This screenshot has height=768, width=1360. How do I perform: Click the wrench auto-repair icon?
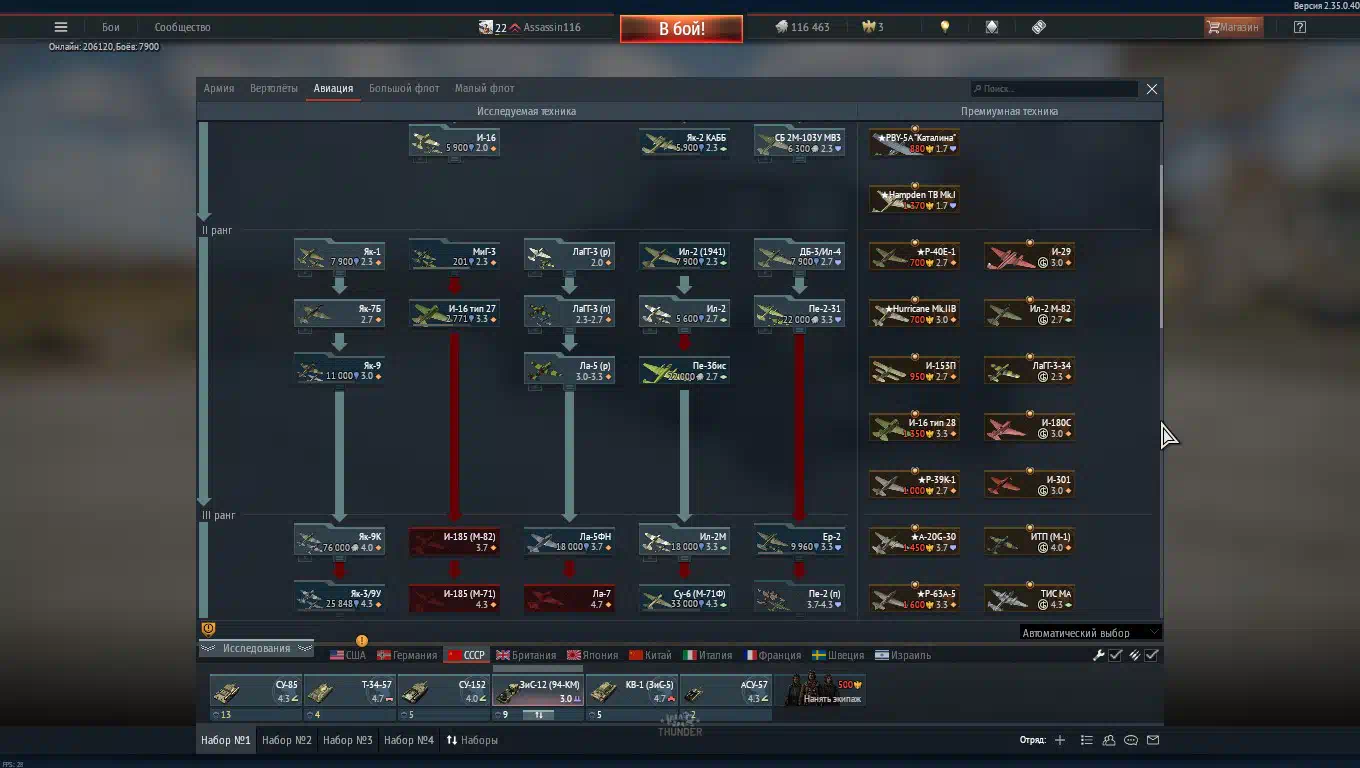click(1099, 655)
